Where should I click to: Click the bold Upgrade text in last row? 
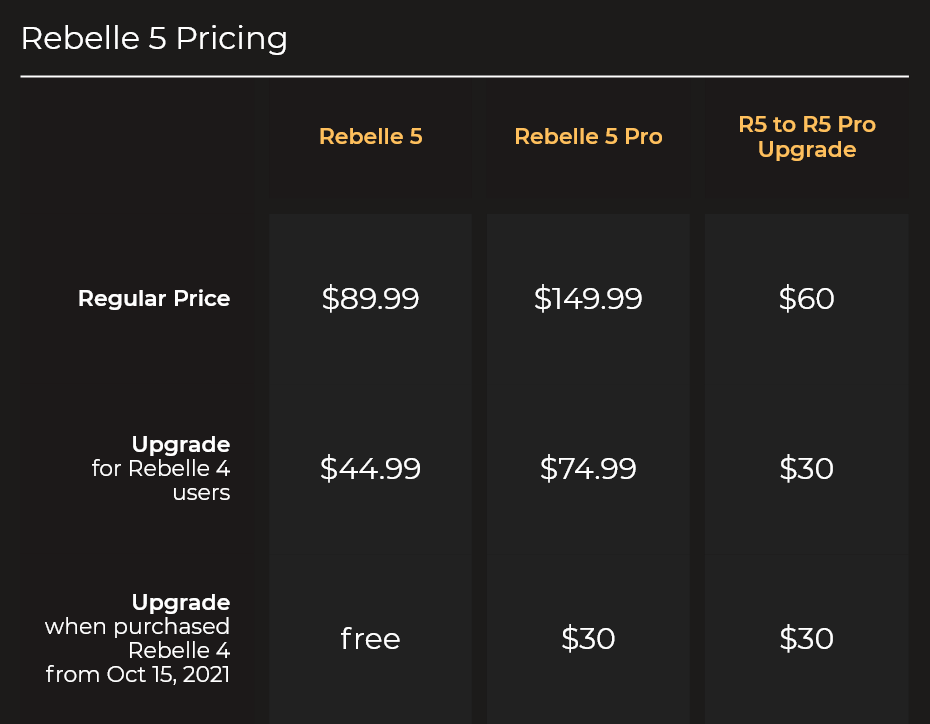181,602
